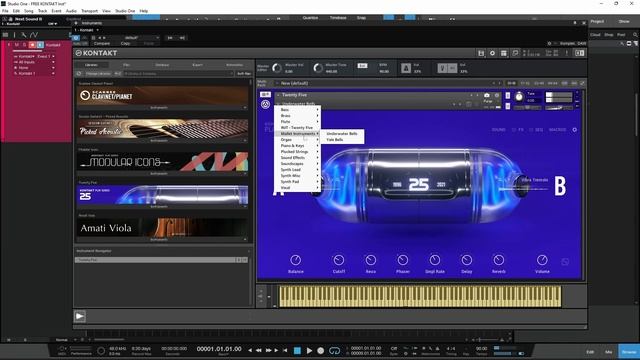Click the instrument NI round logo icon

pyautogui.click(x=265, y=104)
